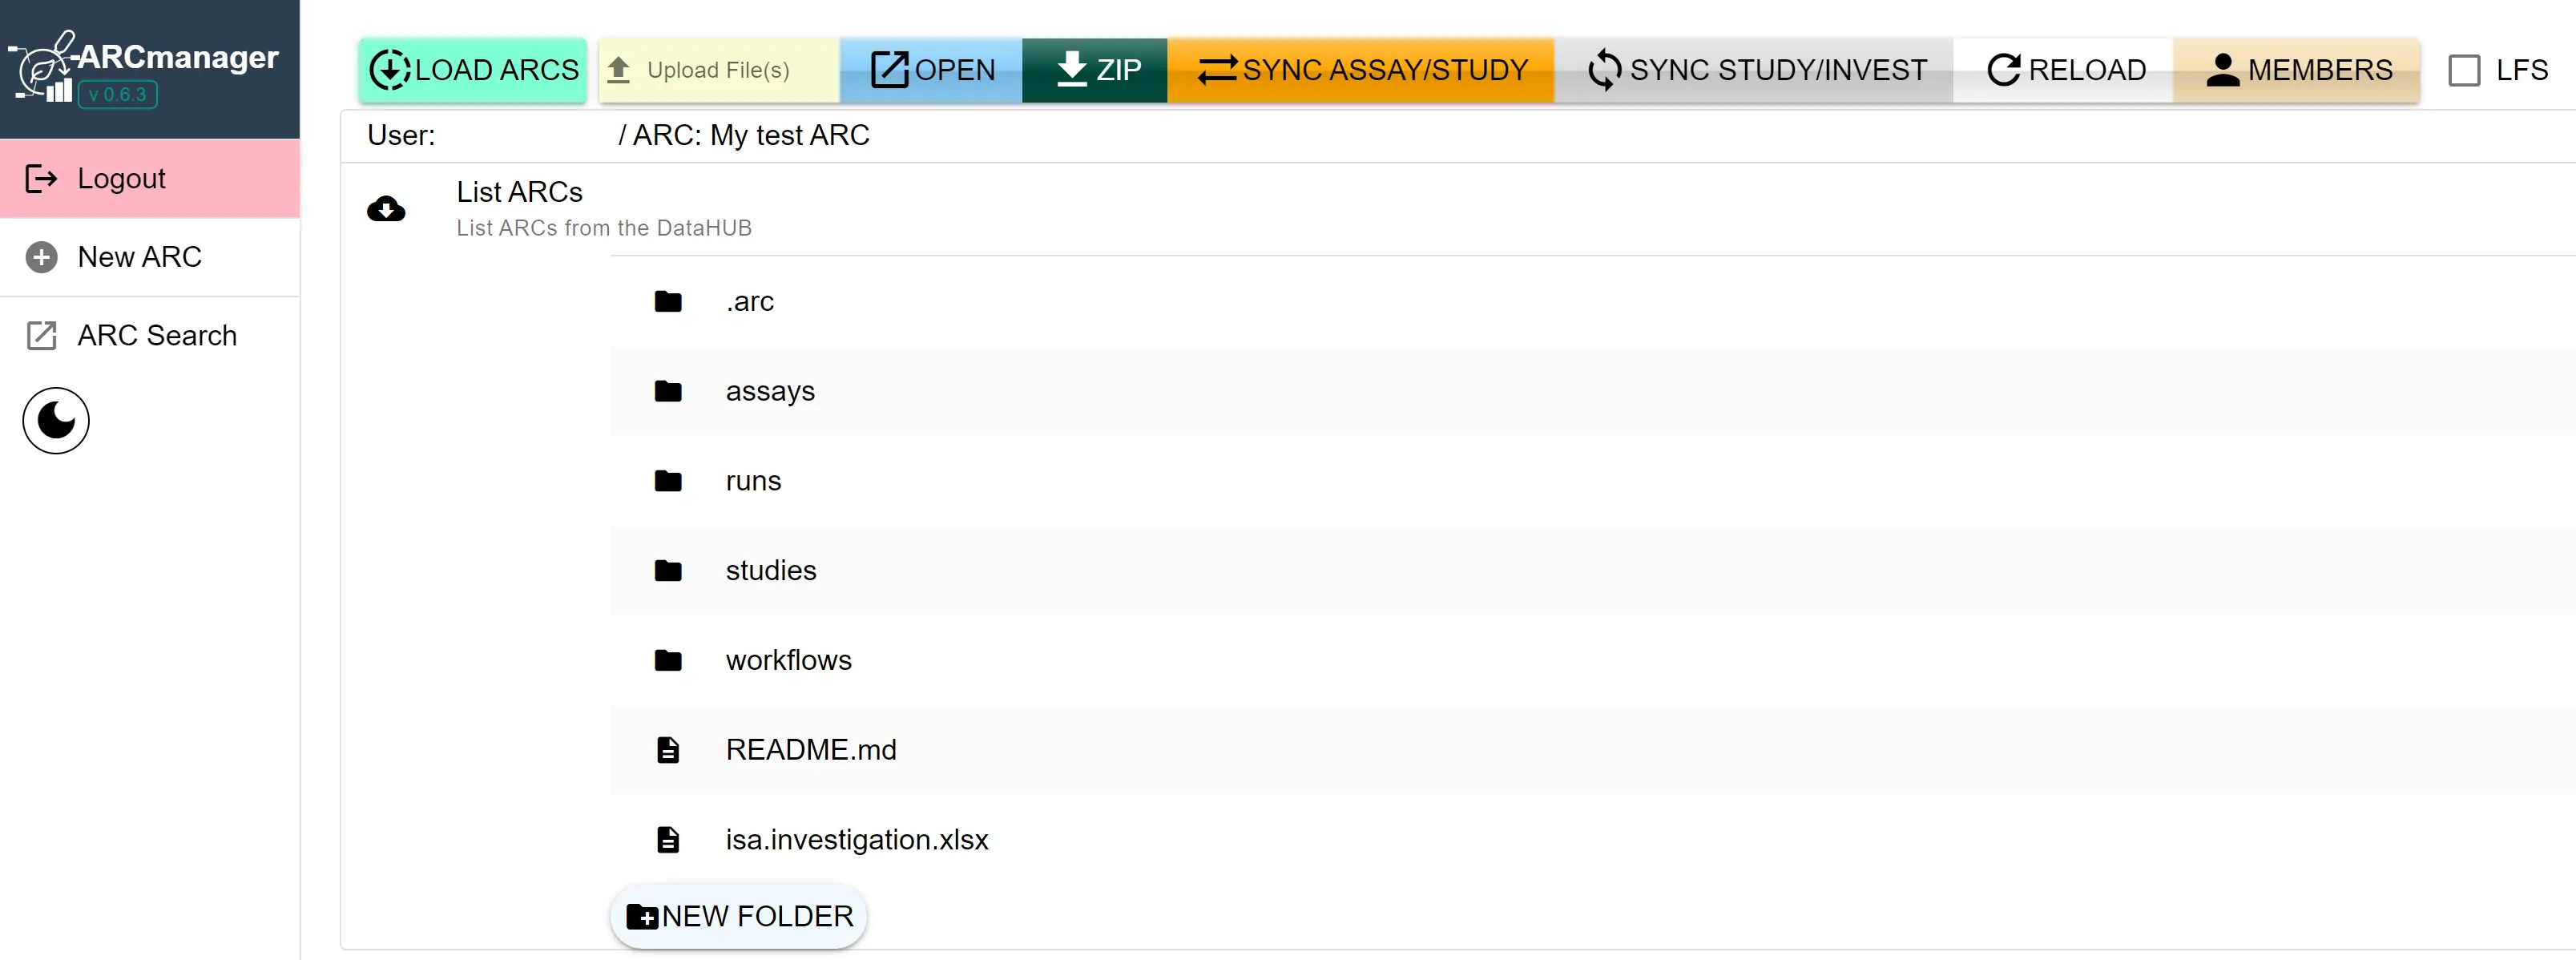
Task: Expand the studies folder
Action: tap(770, 570)
